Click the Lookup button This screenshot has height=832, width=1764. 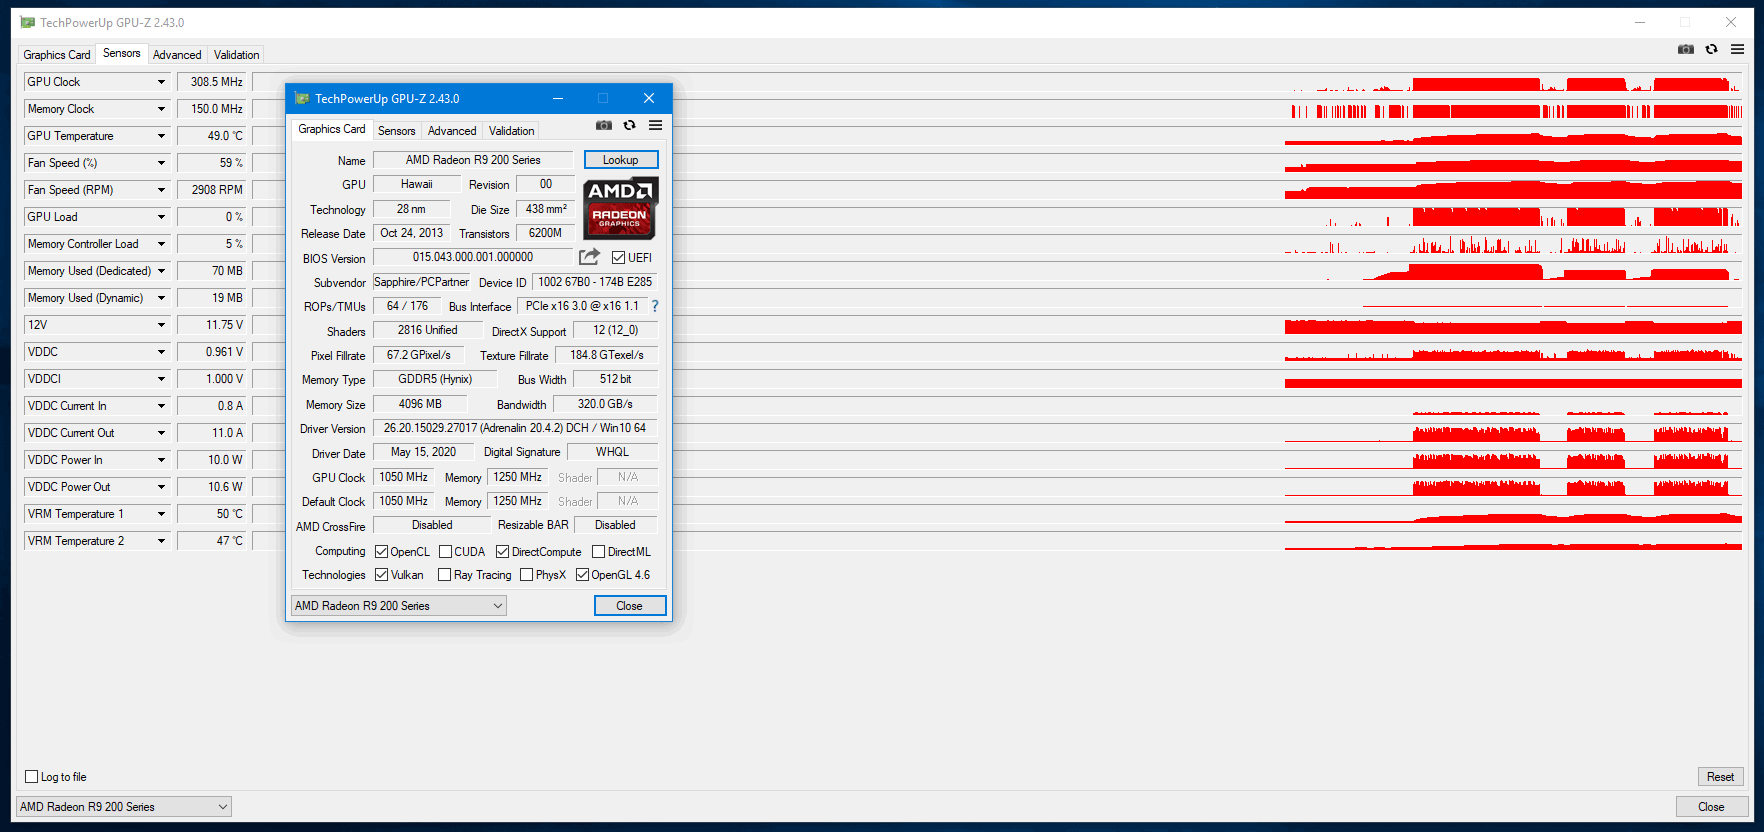[620, 160]
